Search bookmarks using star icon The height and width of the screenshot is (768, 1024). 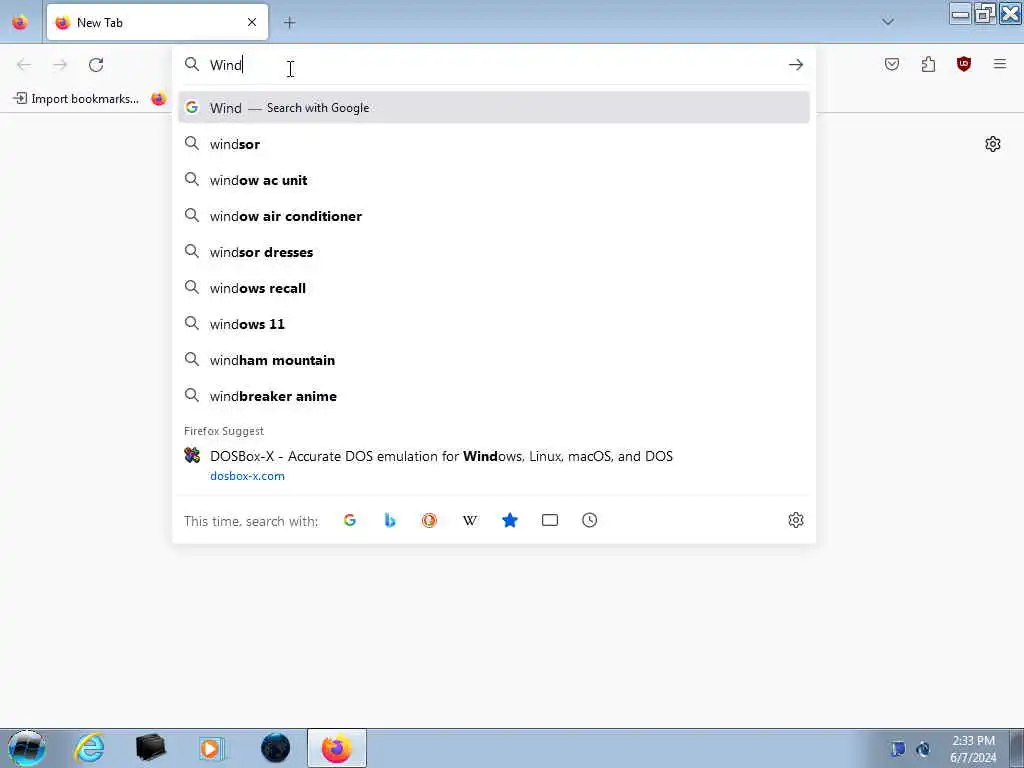coord(510,520)
